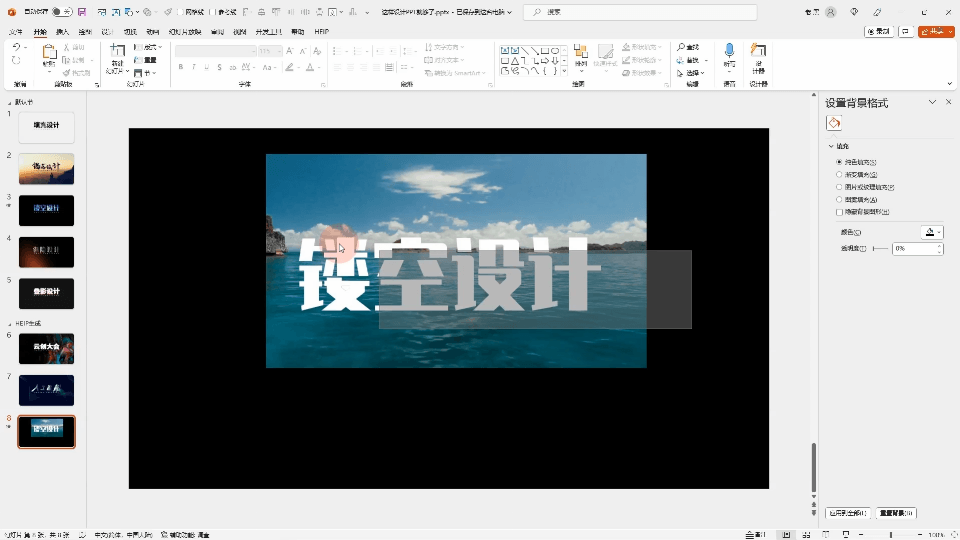The width and height of the screenshot is (960, 540).
Task: Click the New Slide icon
Action: click(x=117, y=52)
